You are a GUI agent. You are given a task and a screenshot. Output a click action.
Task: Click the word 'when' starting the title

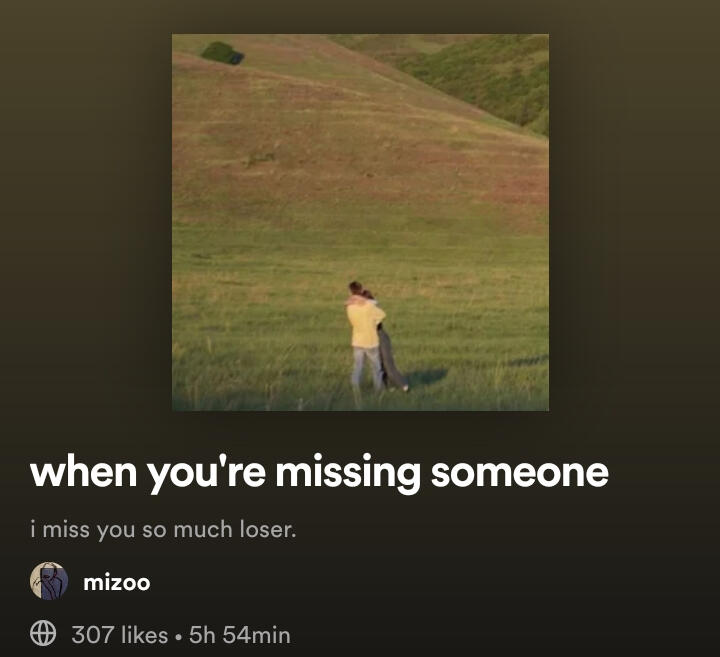pyautogui.click(x=84, y=473)
